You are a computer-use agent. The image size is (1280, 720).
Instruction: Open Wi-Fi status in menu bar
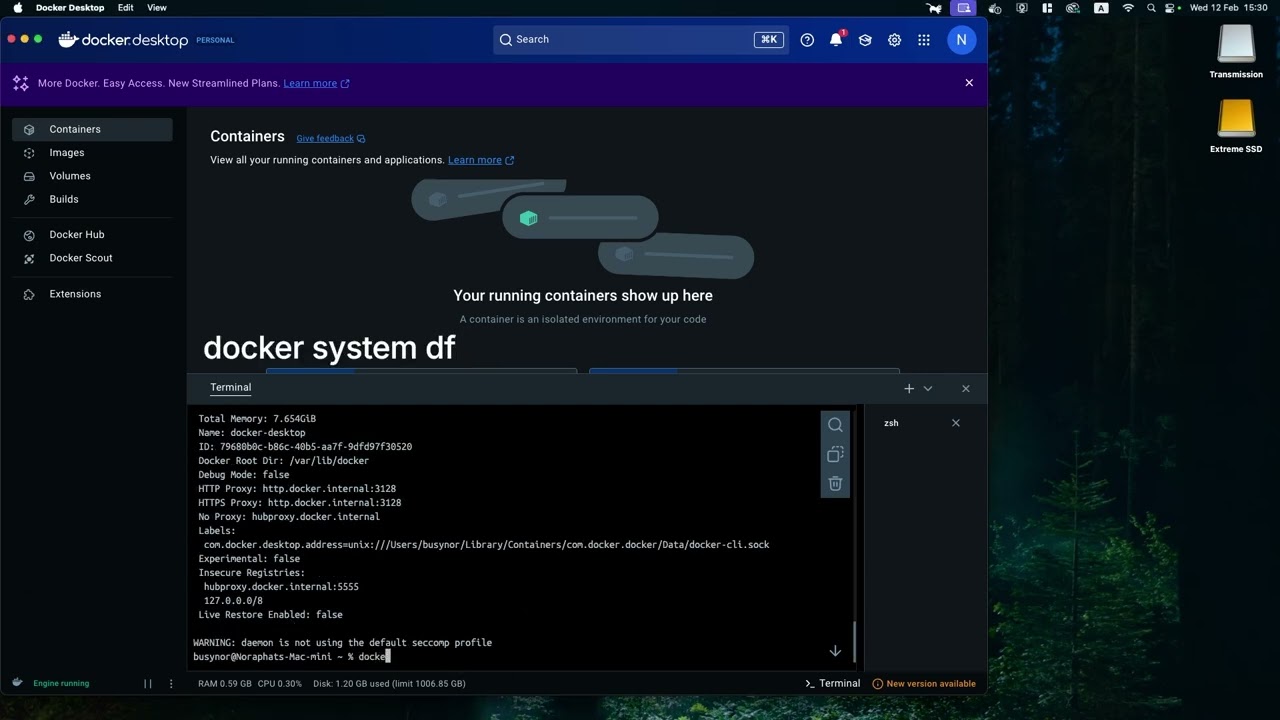(x=1128, y=7)
